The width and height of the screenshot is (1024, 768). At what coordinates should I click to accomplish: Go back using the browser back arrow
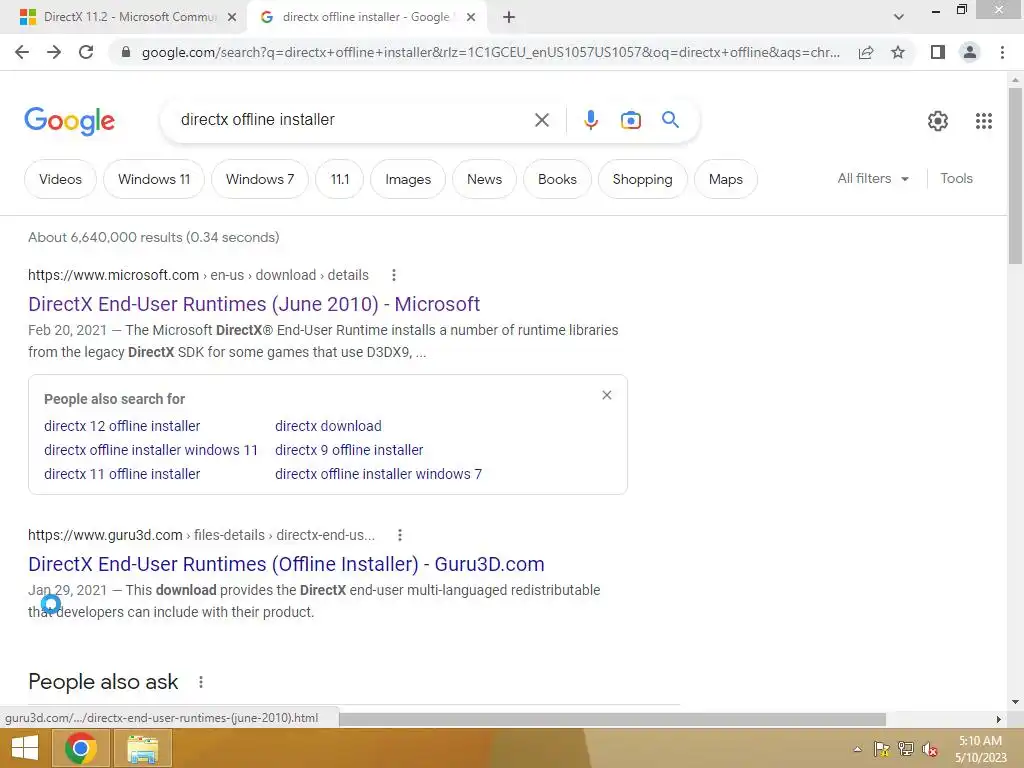tap(22, 52)
